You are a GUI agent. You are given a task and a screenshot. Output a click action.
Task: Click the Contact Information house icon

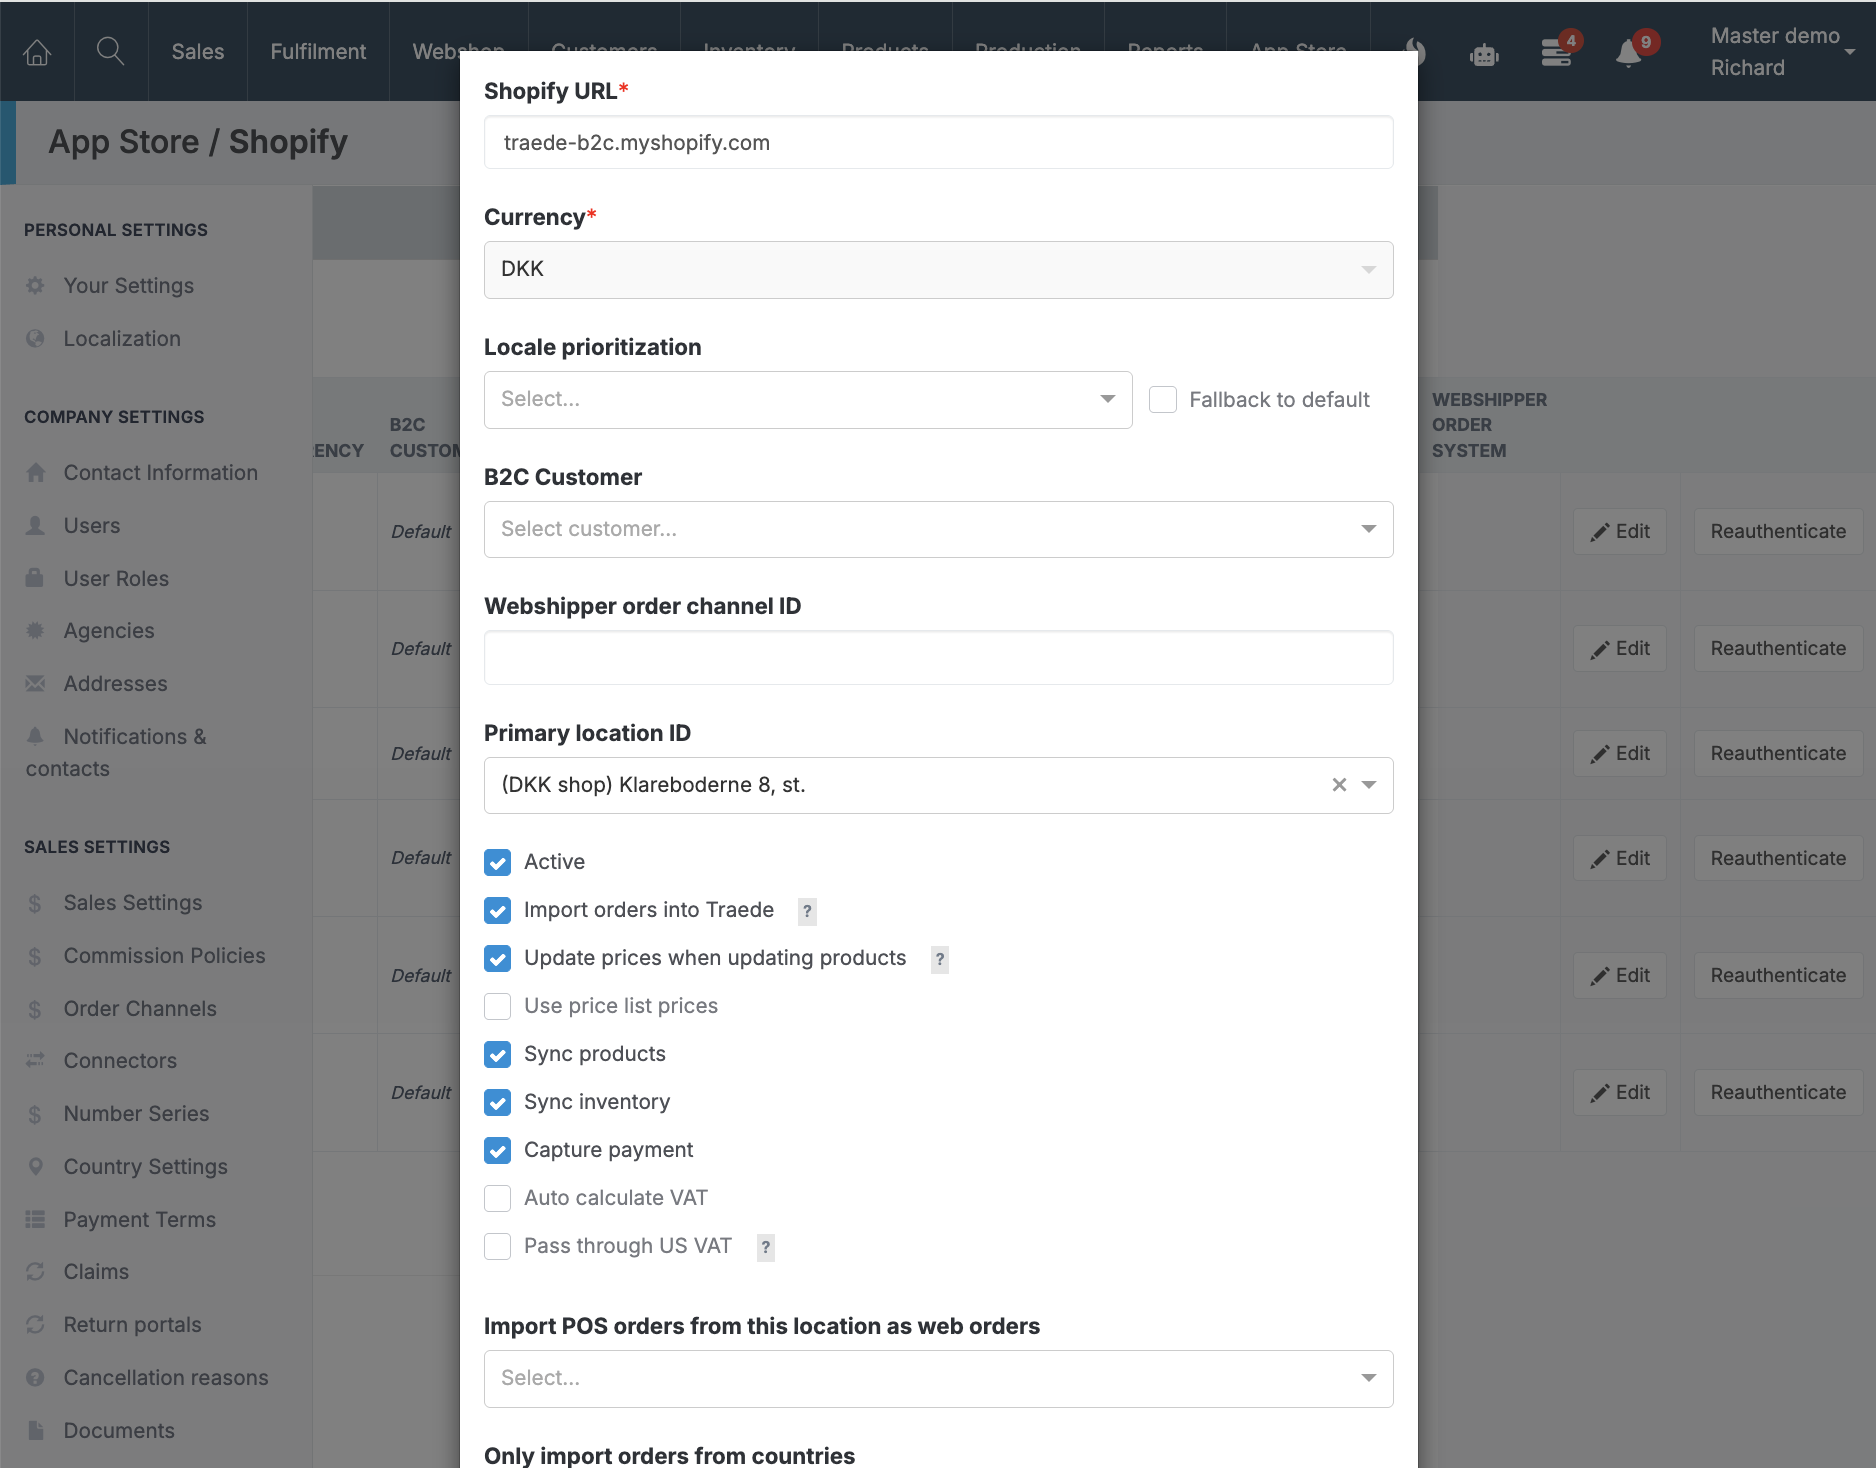click(36, 473)
